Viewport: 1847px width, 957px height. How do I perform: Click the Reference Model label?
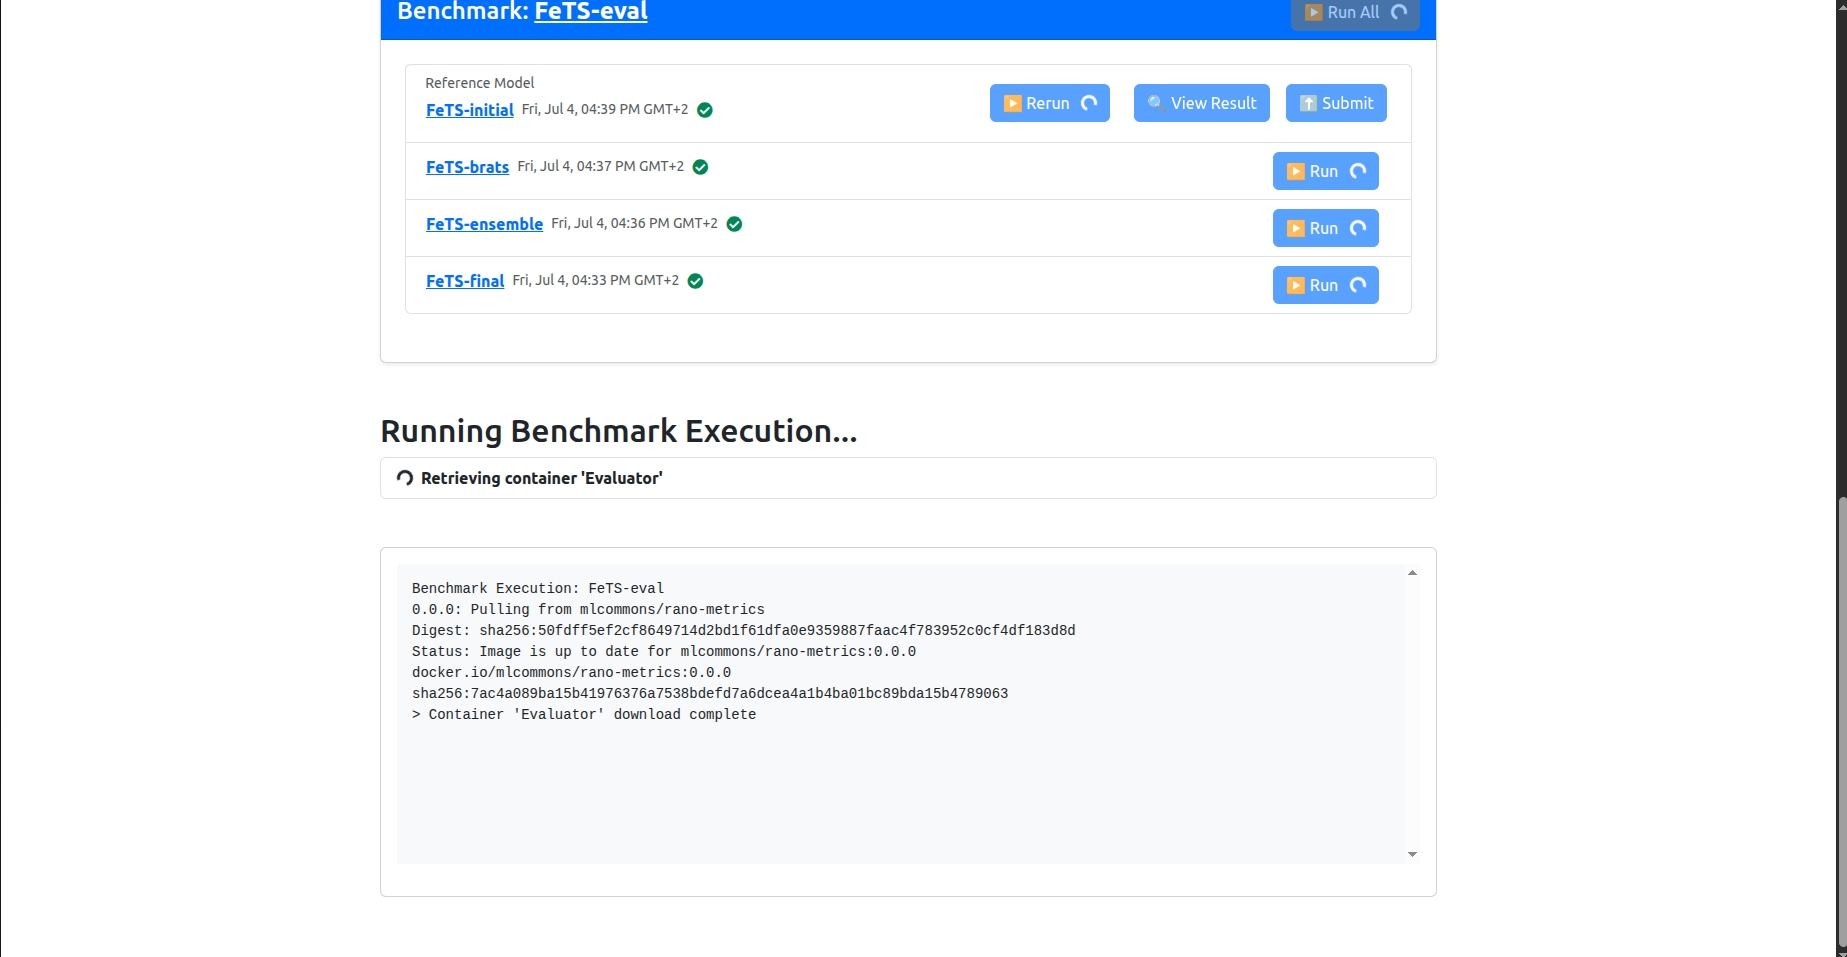click(480, 83)
